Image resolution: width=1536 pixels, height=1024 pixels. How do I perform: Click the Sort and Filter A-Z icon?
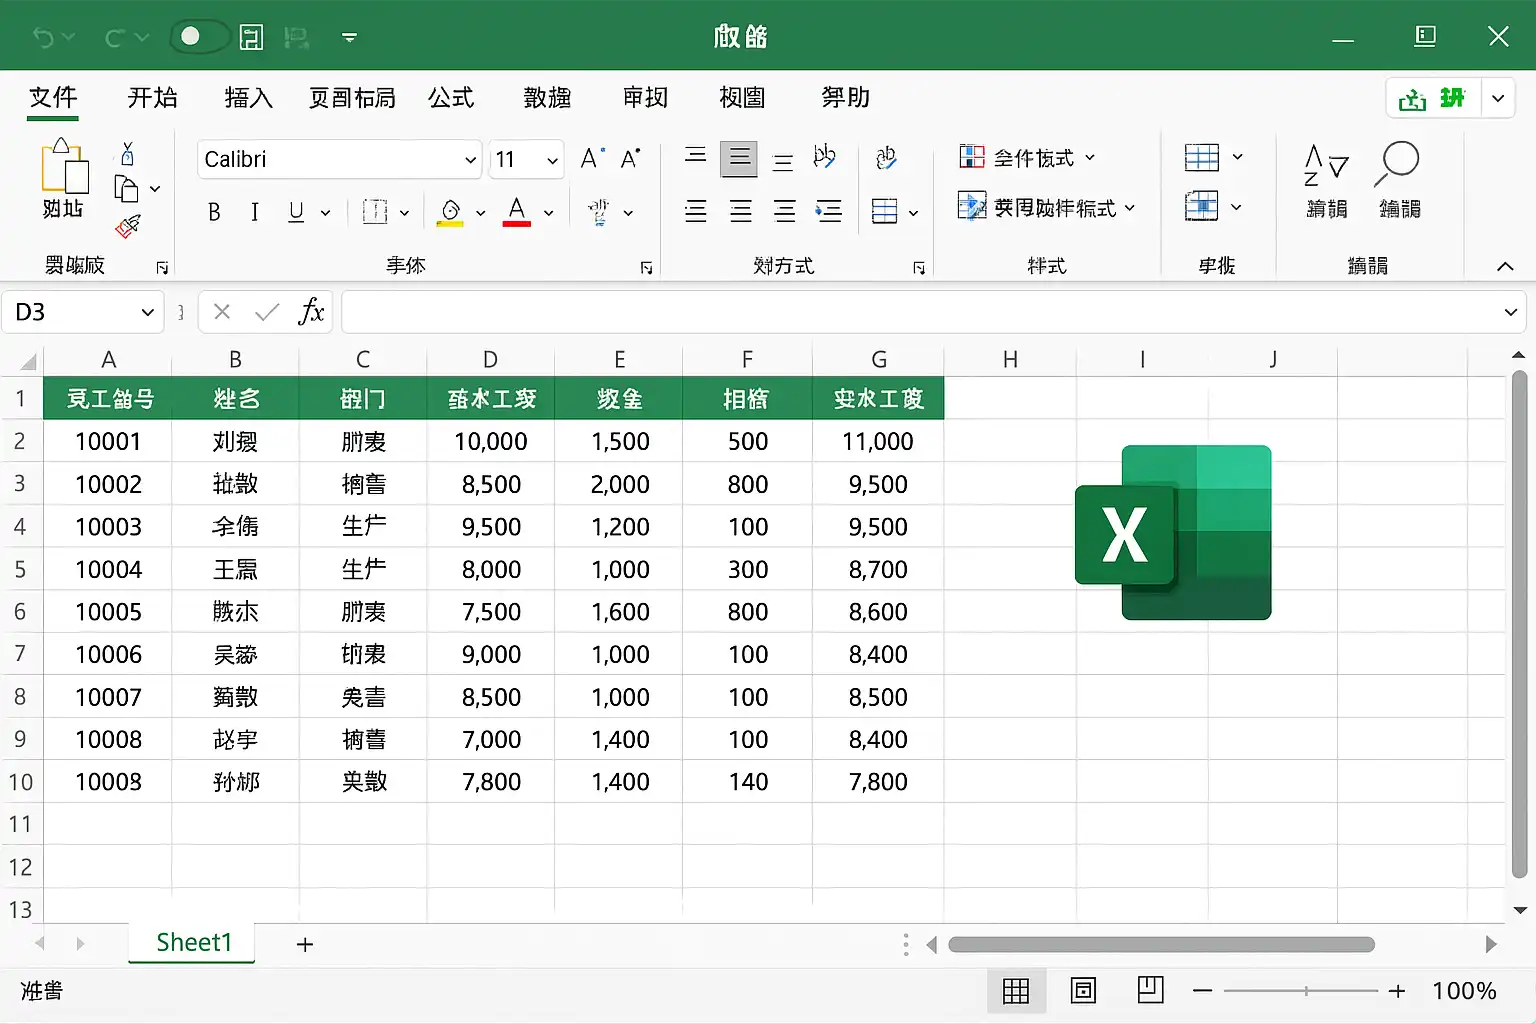click(1326, 165)
